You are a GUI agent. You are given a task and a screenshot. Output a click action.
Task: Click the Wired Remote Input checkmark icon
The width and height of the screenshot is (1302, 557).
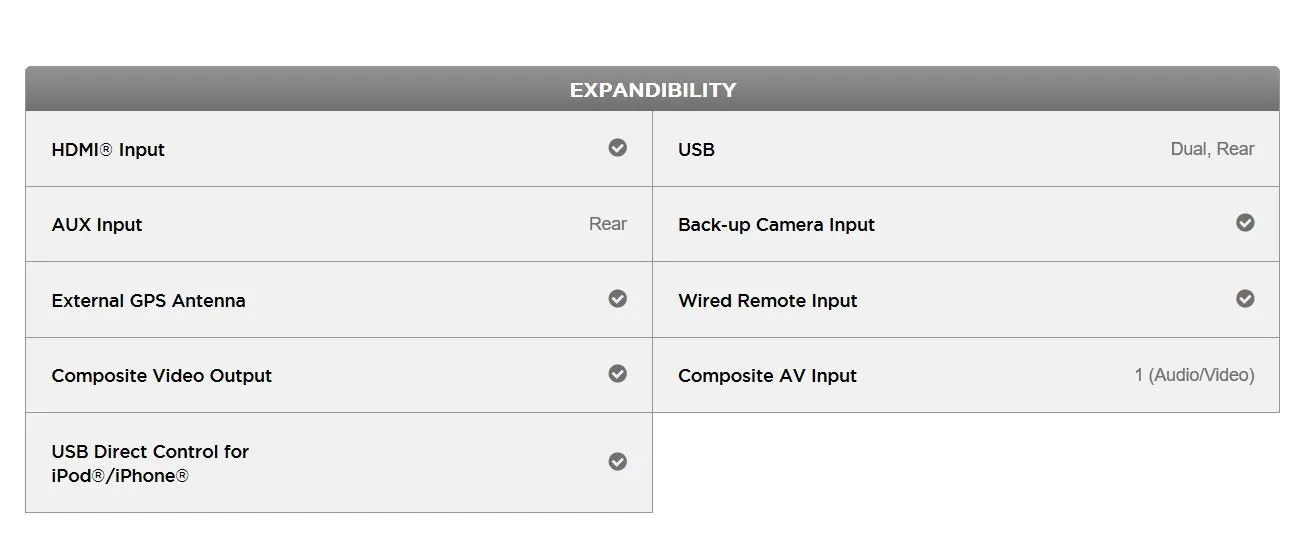[1245, 299]
